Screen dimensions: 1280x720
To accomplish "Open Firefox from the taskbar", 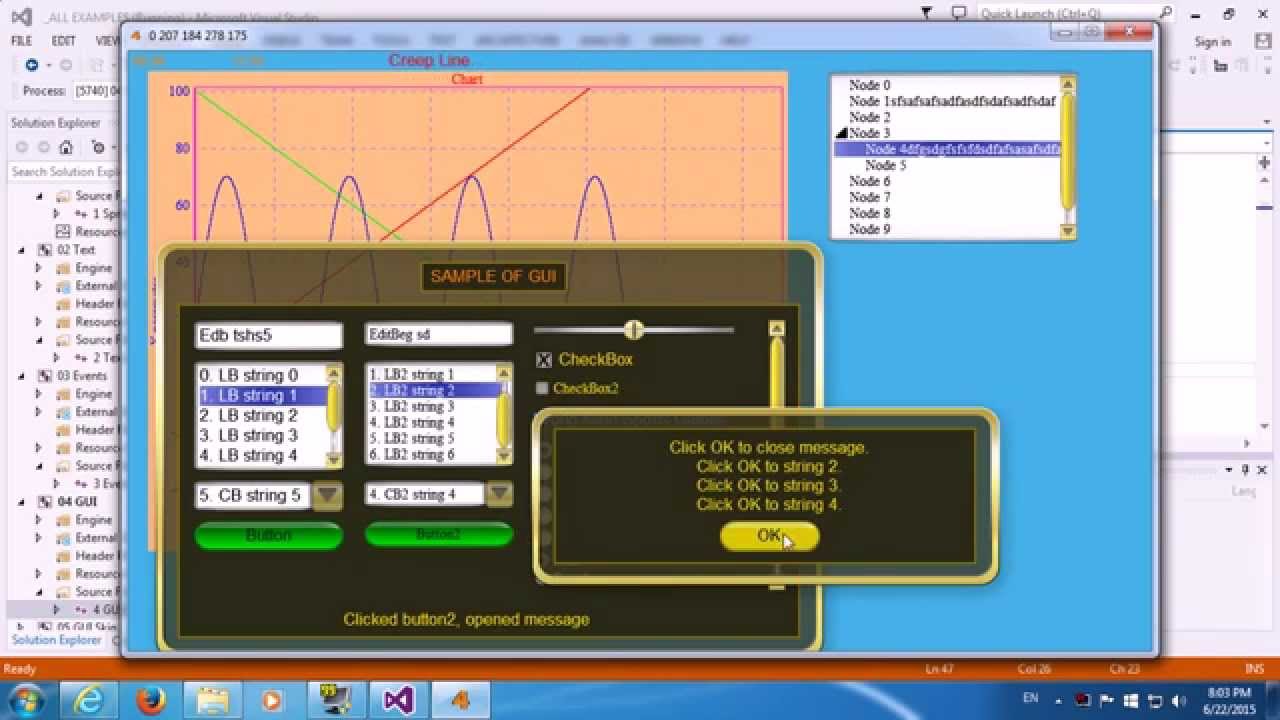I will coord(152,700).
